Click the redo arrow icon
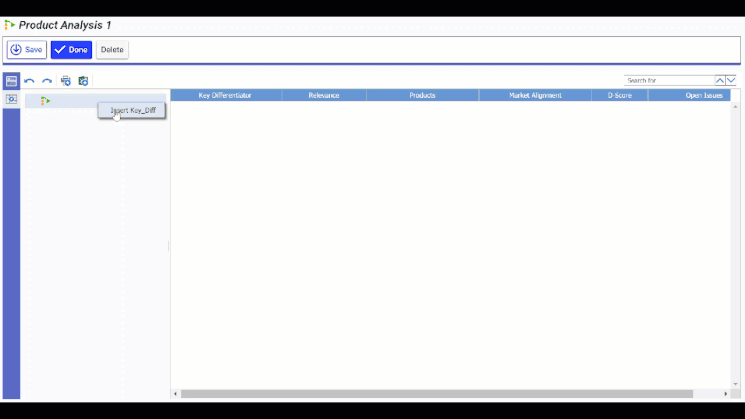This screenshot has height=419, width=745. point(47,81)
